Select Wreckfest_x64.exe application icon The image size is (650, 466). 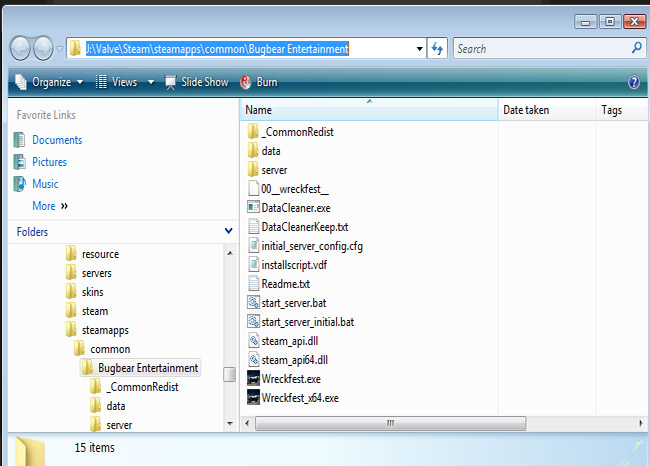253,398
